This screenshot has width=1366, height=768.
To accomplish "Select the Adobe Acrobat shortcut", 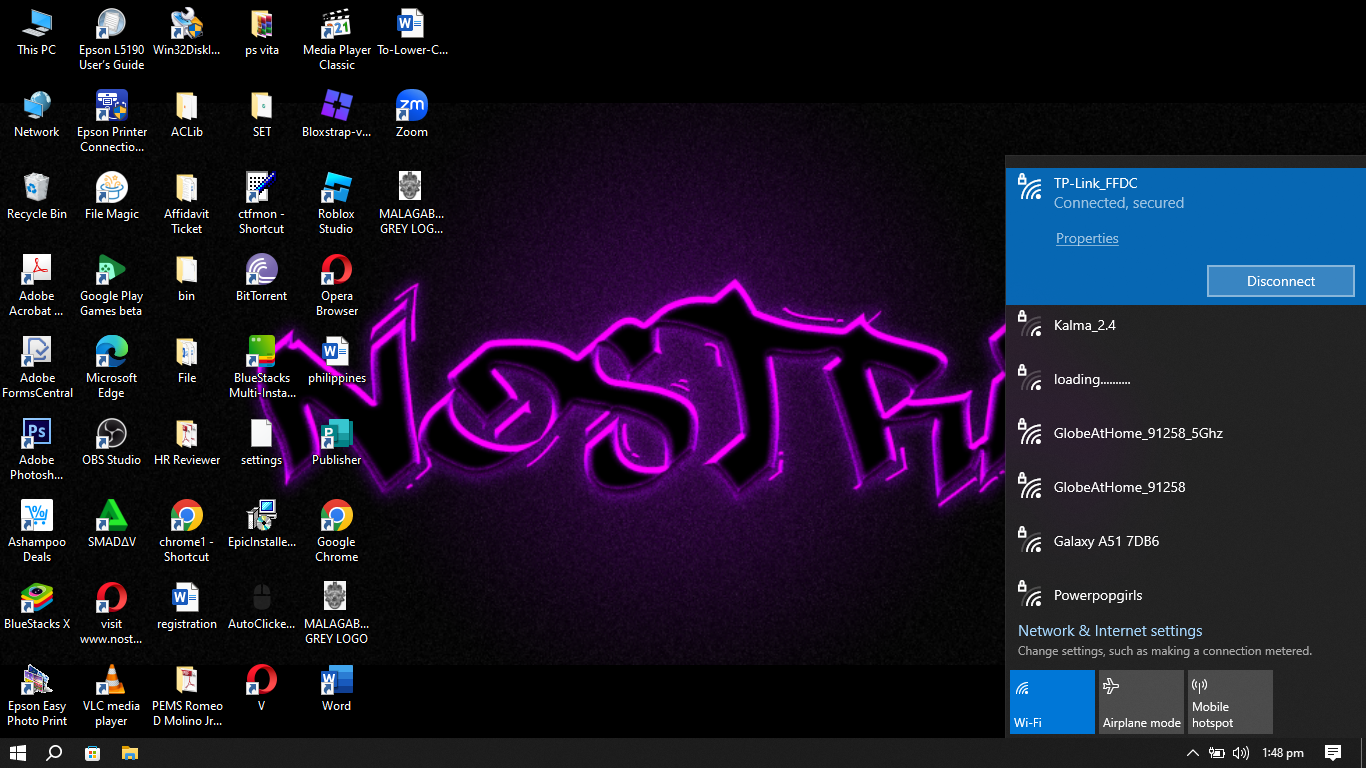I will 37,286.
